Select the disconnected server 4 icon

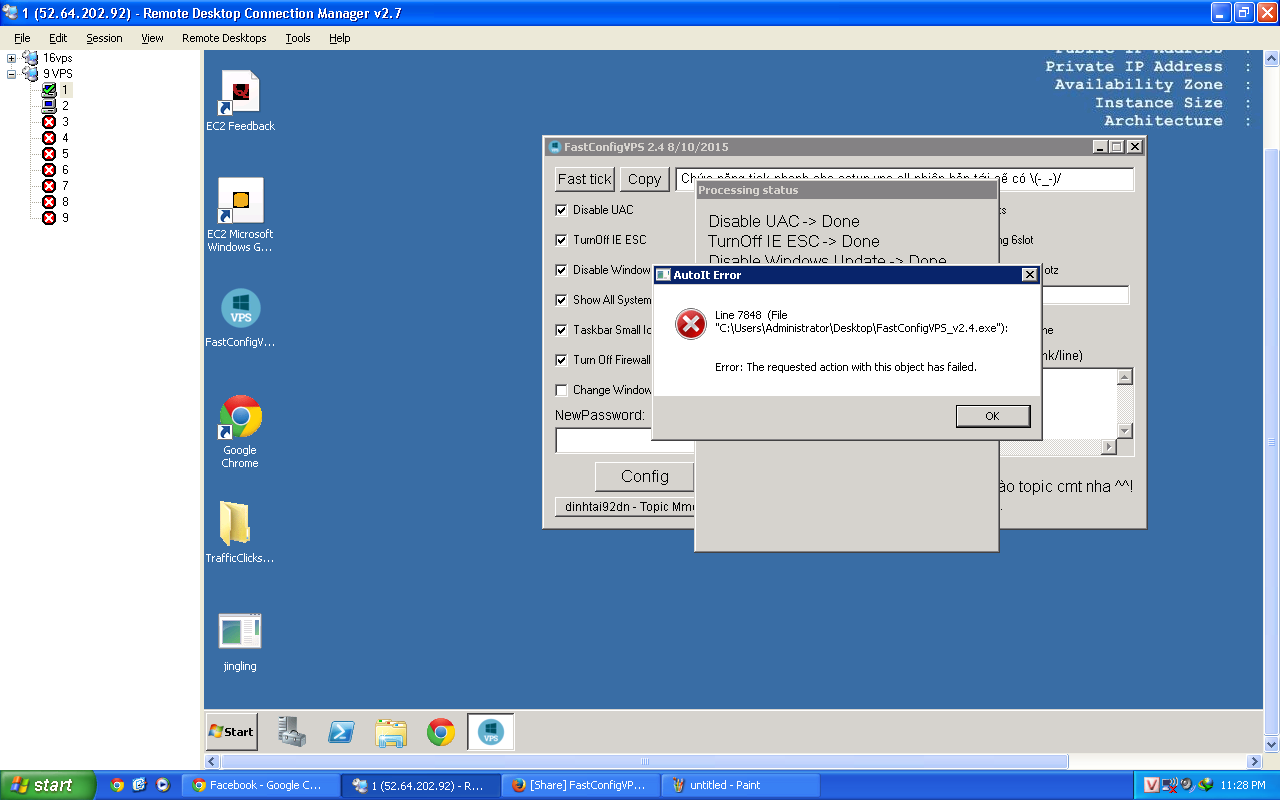coord(49,138)
